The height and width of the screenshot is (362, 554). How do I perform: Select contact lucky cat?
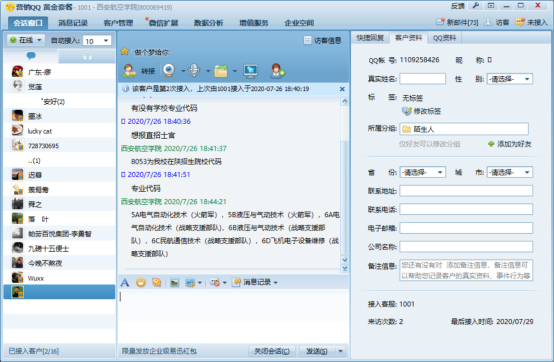pyautogui.click(x=59, y=131)
